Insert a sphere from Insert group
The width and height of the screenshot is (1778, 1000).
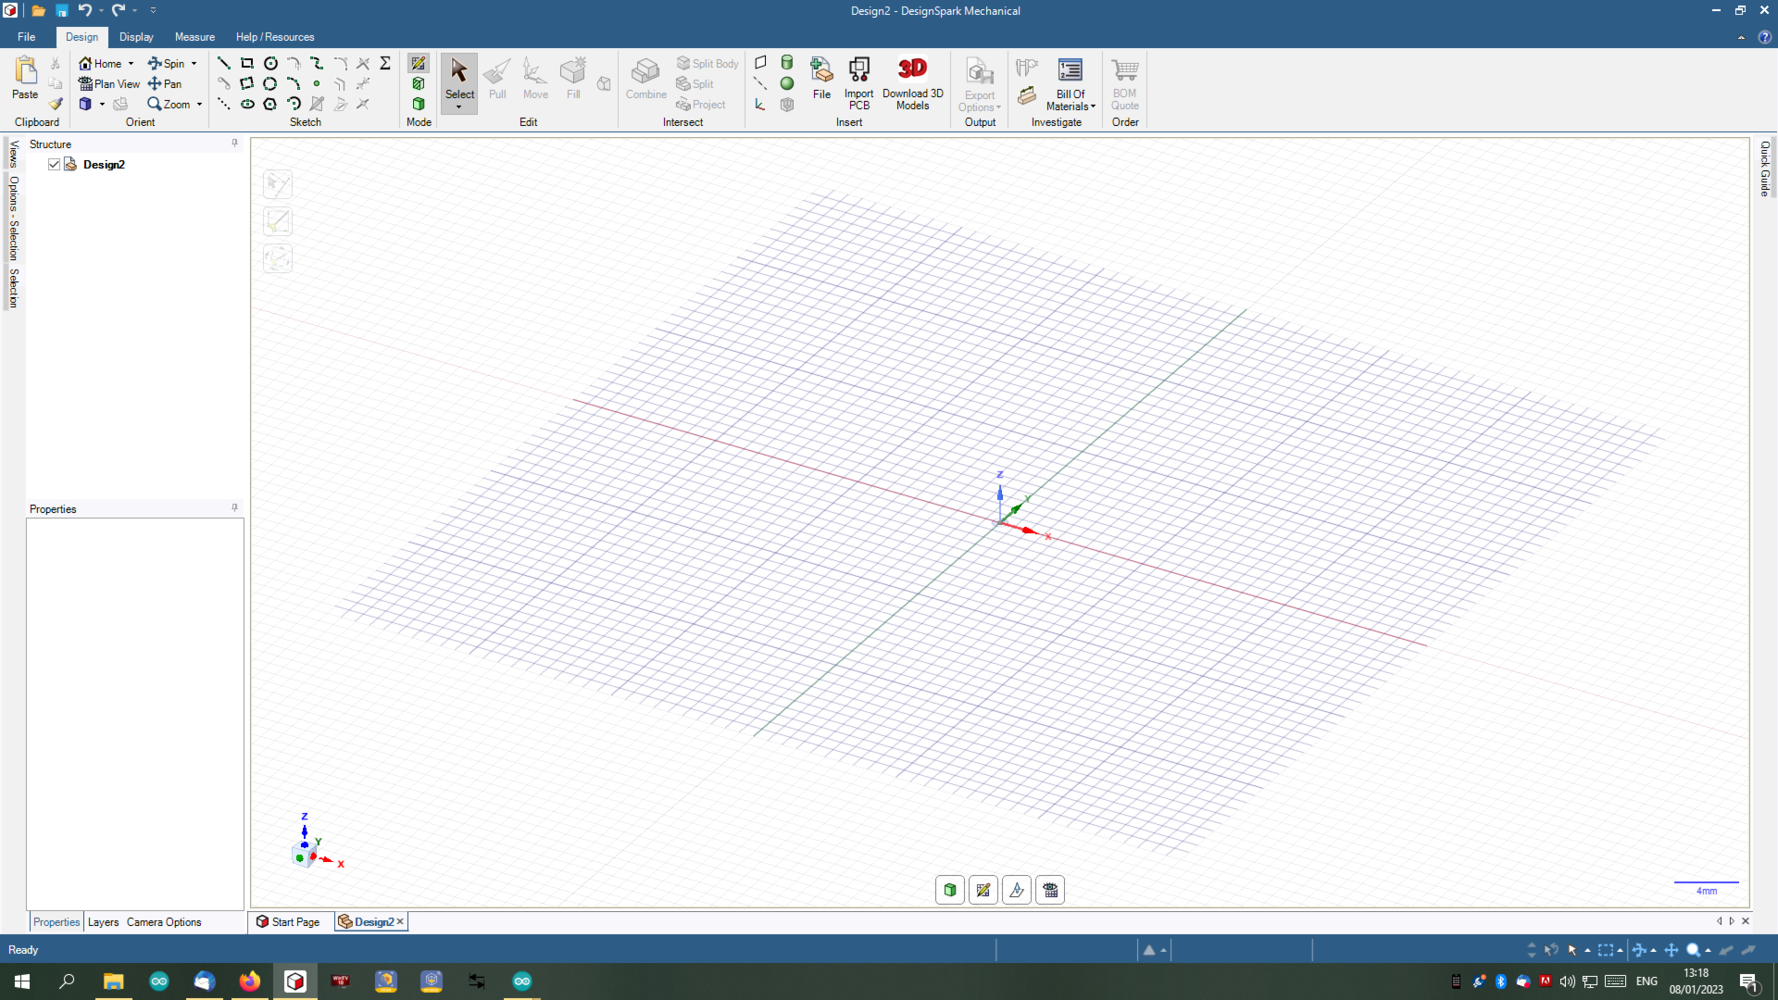(x=787, y=84)
